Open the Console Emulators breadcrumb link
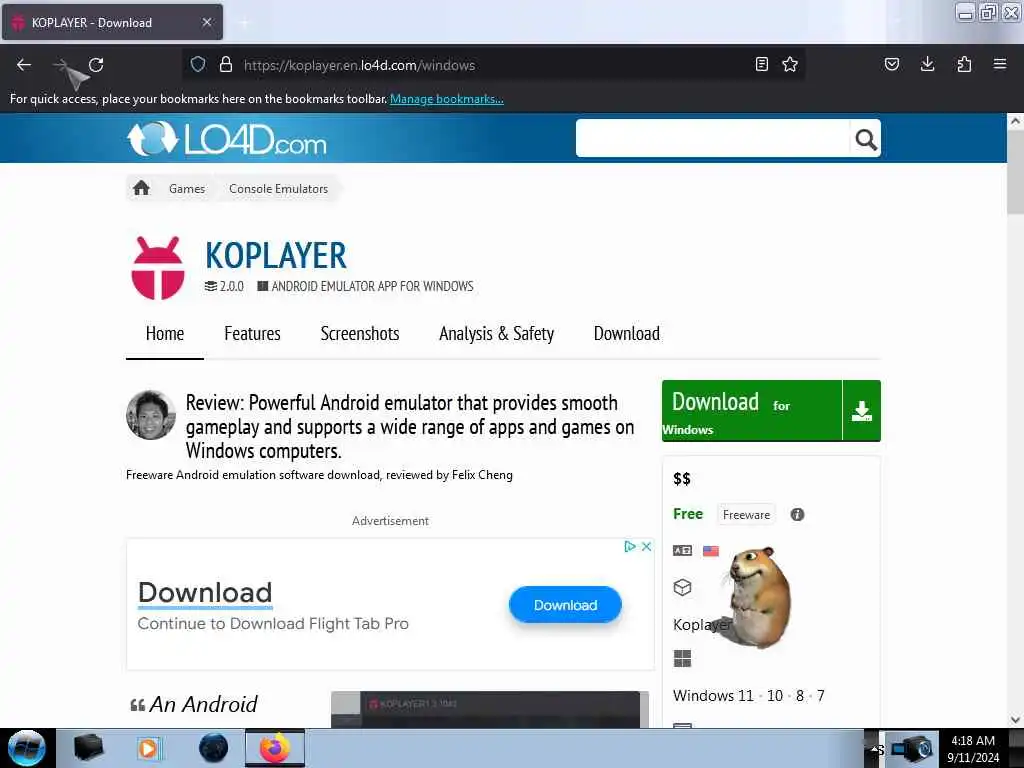Screen dimensions: 1024x768 point(278,189)
